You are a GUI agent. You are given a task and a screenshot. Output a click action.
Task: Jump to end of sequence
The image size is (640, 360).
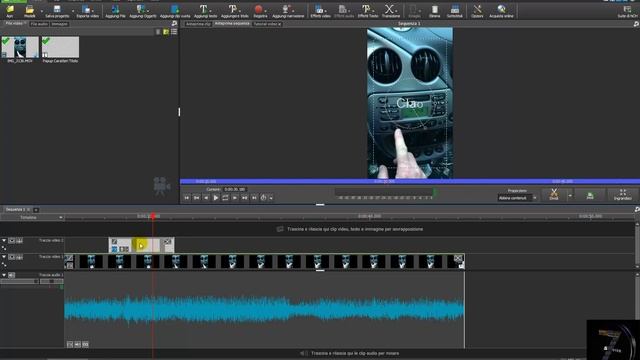pos(254,198)
